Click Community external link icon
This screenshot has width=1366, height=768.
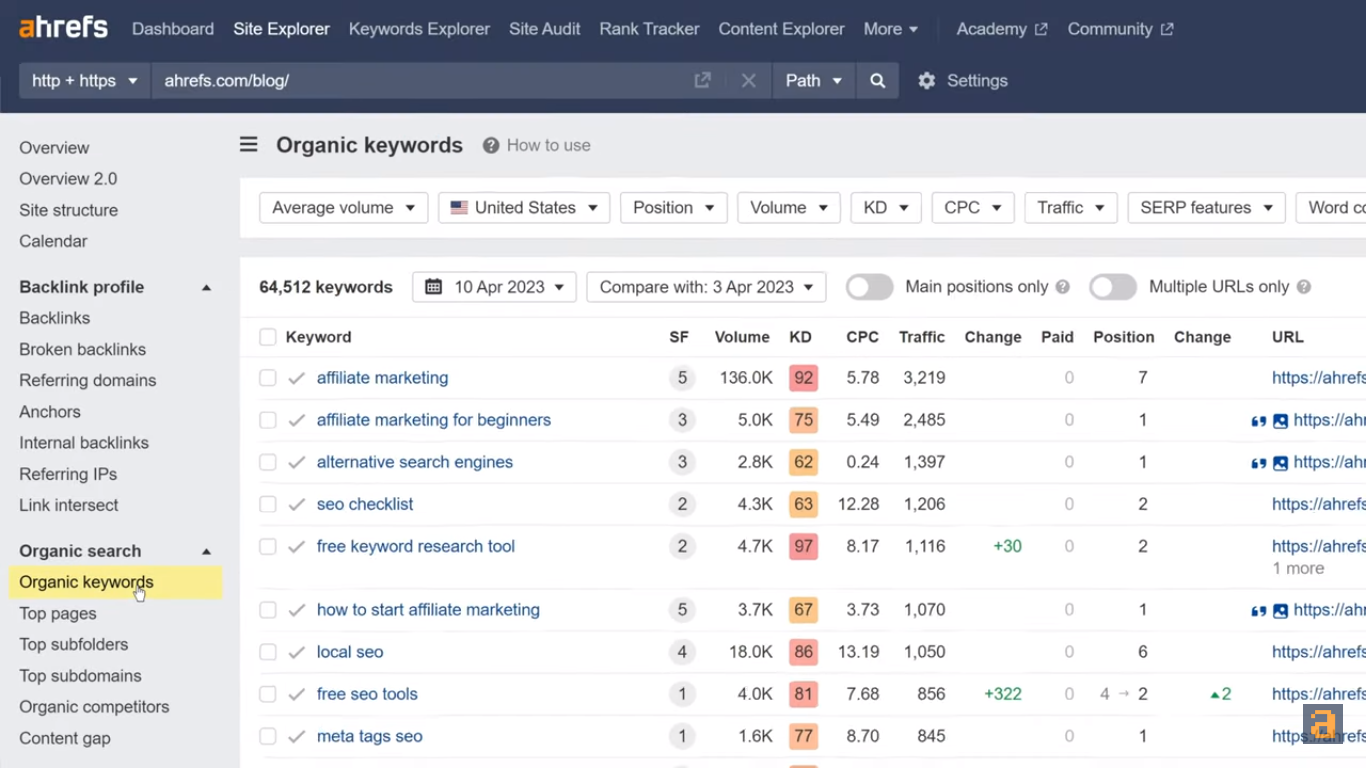click(1167, 30)
